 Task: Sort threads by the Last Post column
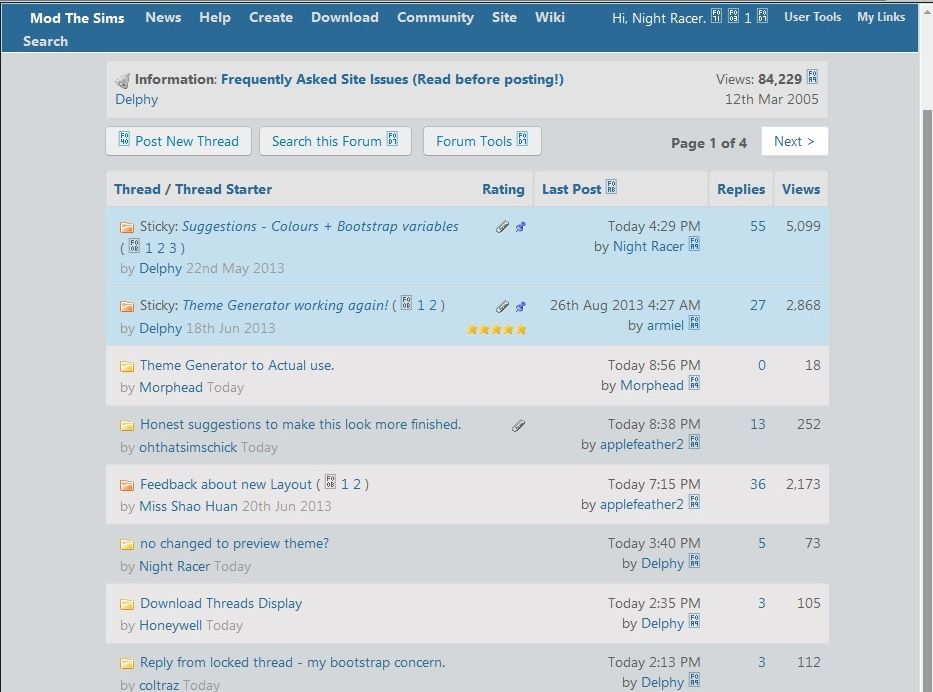[x=571, y=188]
